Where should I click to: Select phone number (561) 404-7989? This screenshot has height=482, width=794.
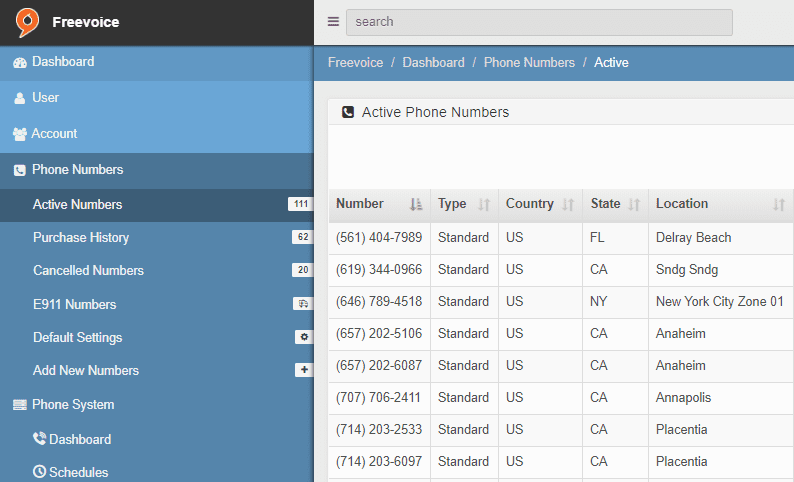[x=379, y=237]
